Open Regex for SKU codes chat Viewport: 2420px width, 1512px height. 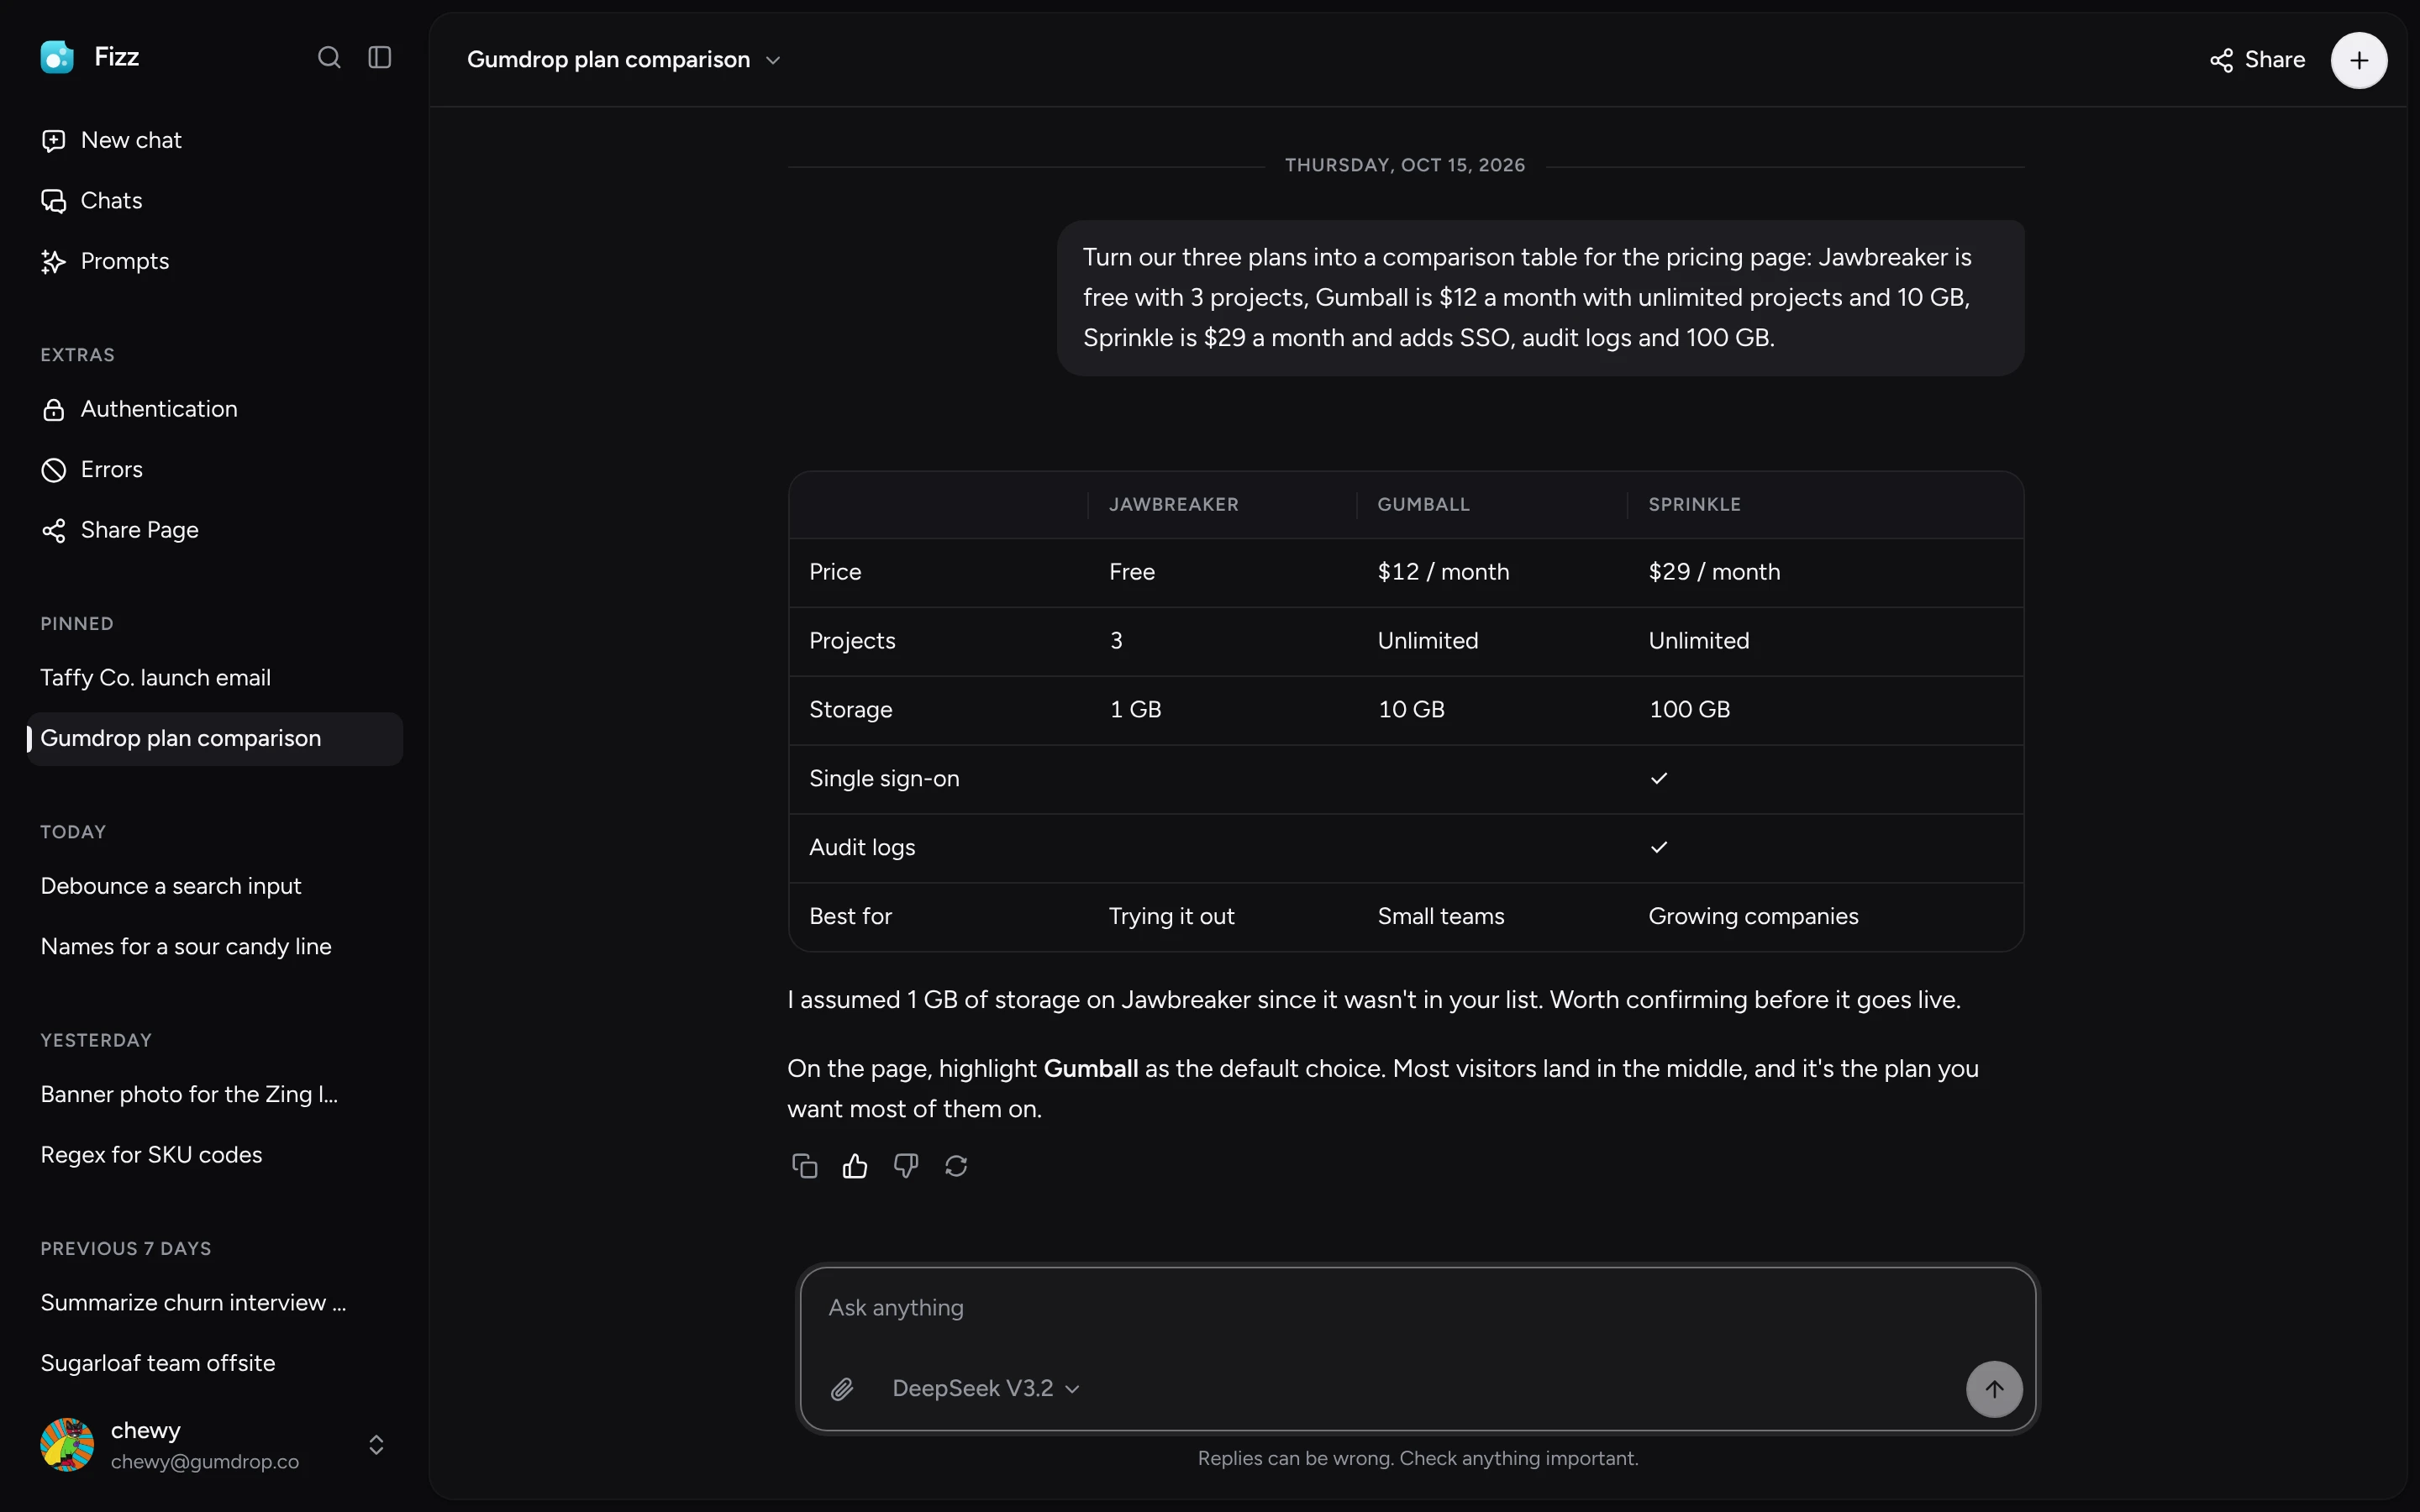point(215,1155)
